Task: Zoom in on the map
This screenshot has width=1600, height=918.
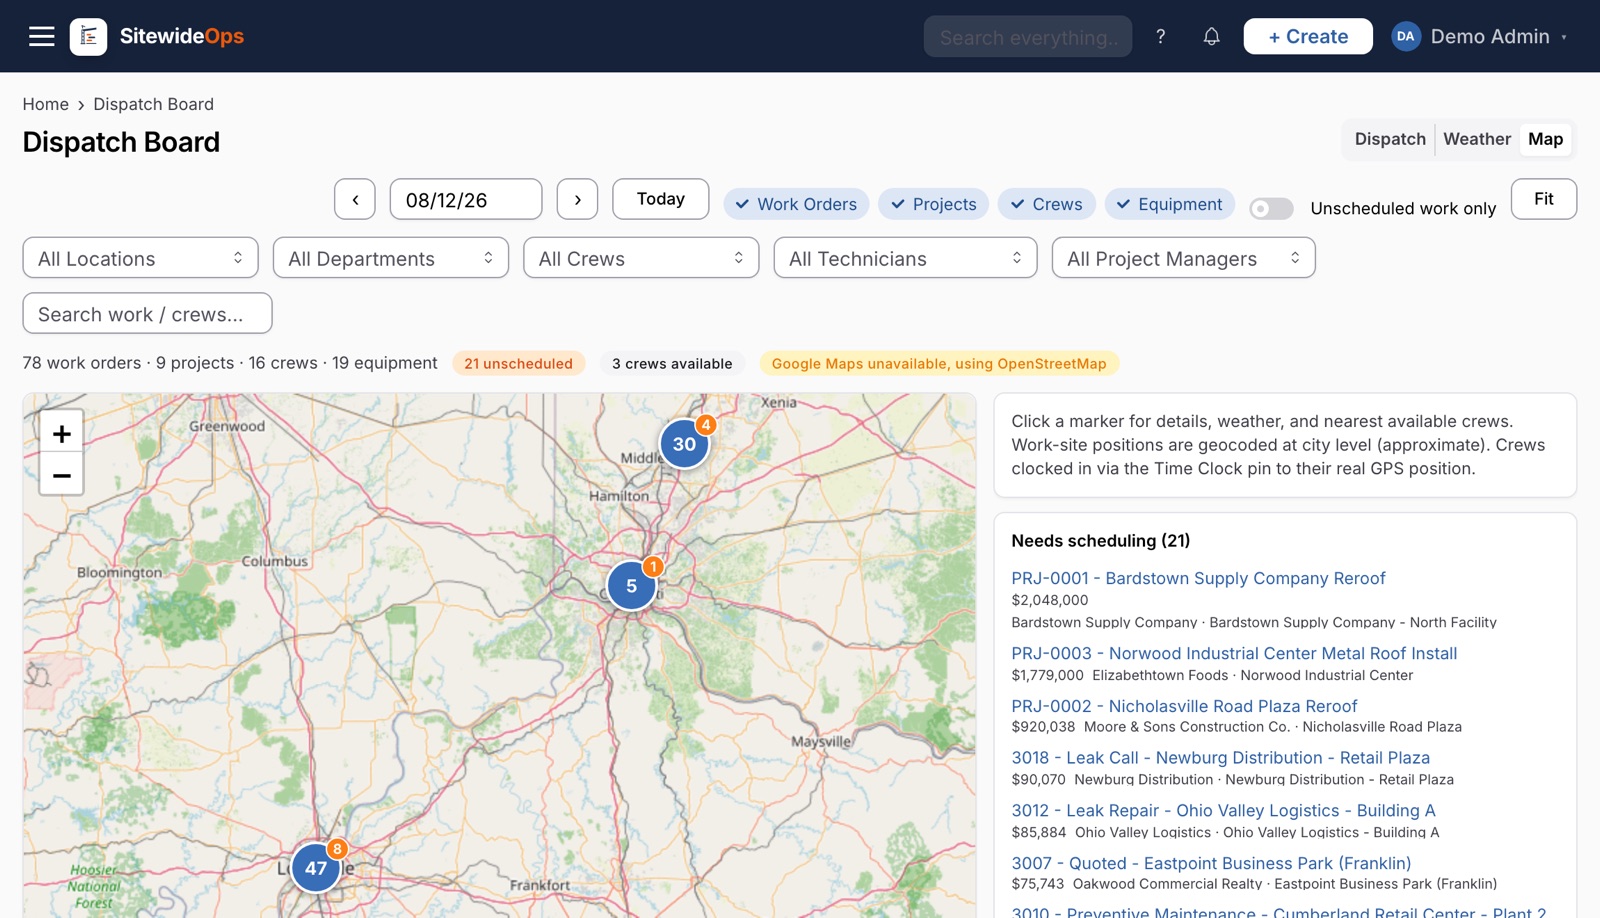Action: point(61,434)
